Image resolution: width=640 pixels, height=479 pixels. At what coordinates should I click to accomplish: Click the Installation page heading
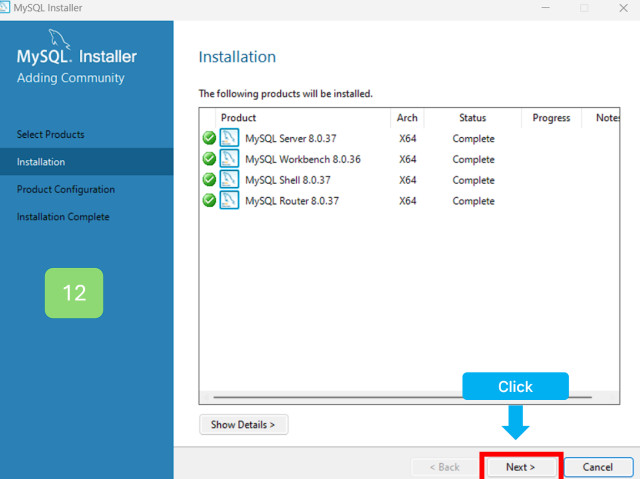[237, 57]
